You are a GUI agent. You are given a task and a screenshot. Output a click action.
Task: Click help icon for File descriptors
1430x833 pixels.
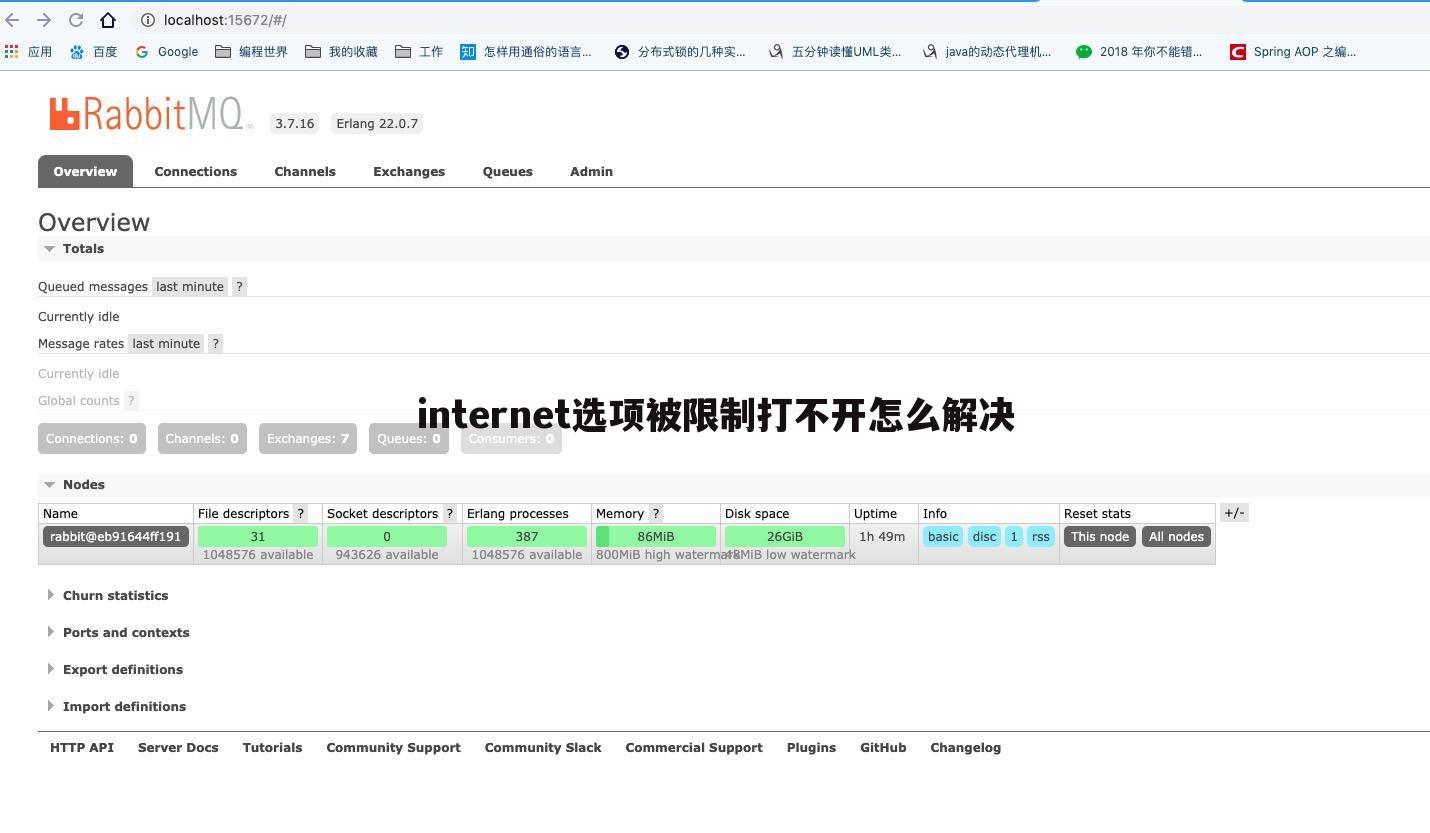point(300,514)
